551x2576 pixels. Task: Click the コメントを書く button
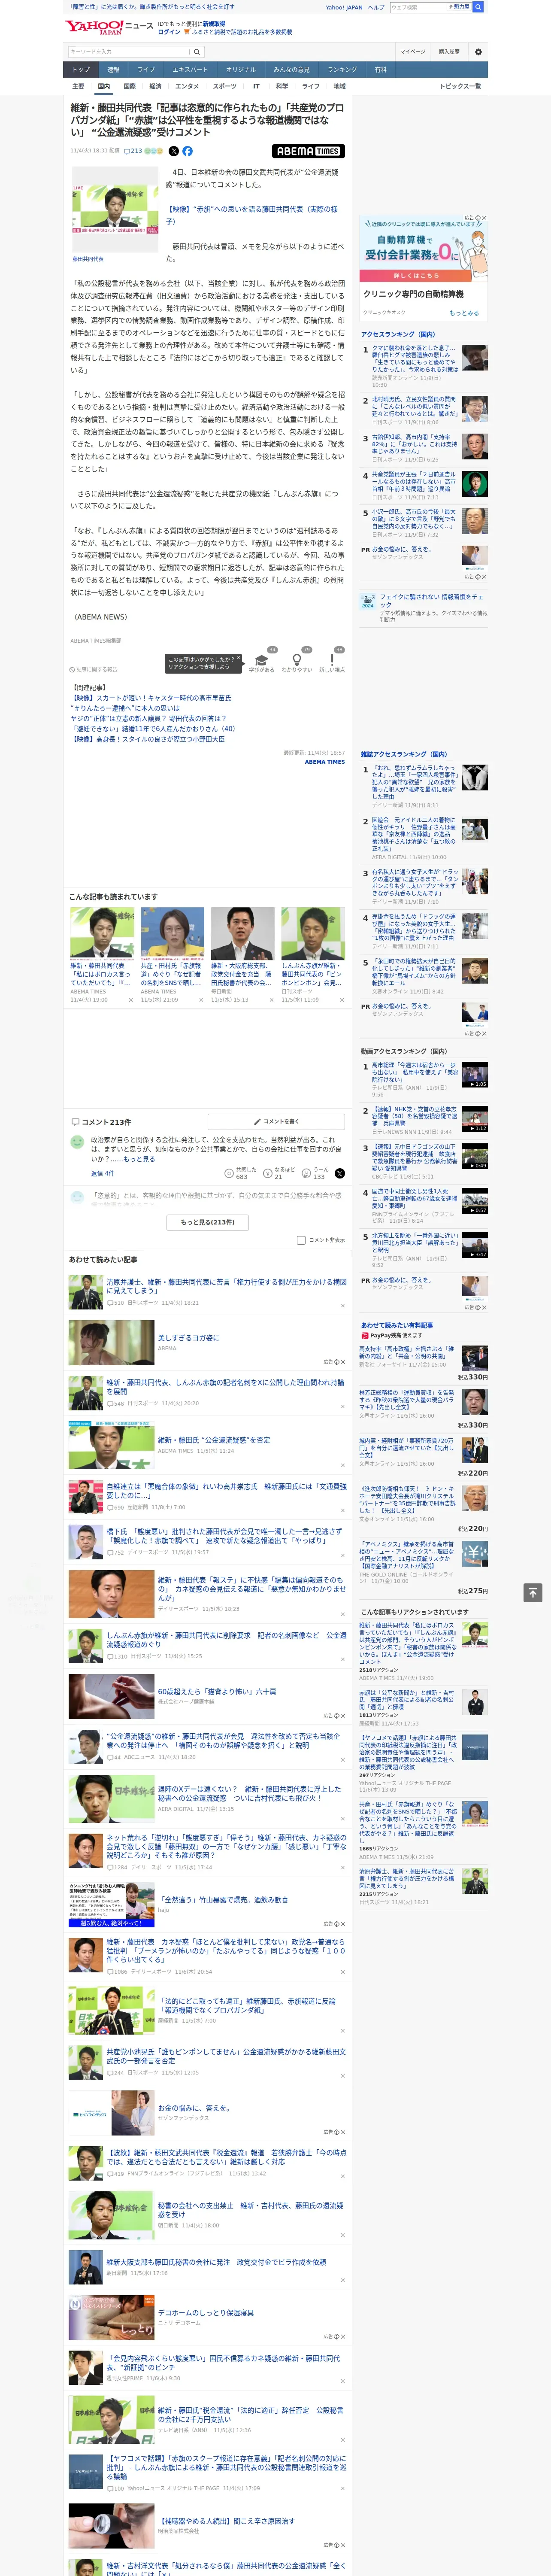pyautogui.click(x=276, y=1122)
